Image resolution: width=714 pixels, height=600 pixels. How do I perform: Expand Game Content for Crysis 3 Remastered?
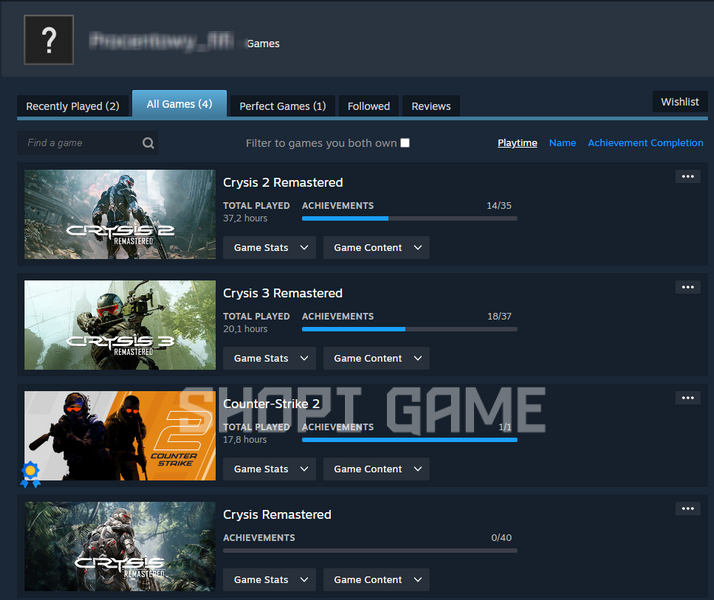[x=377, y=358]
